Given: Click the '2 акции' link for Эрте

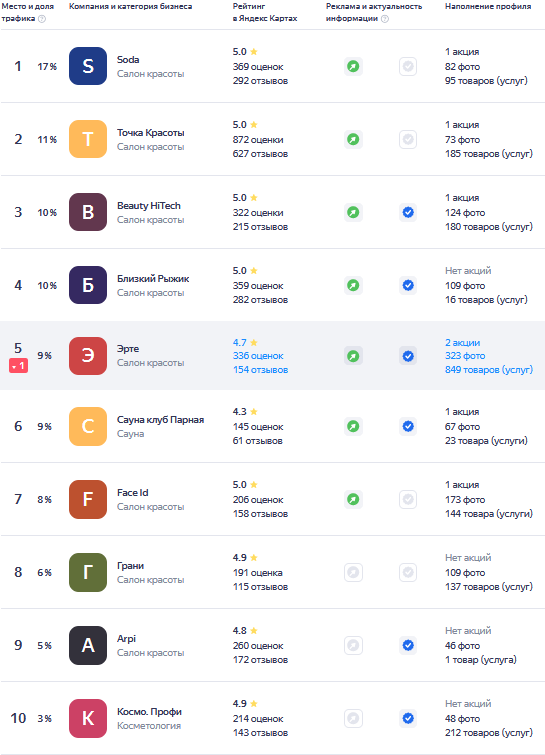Looking at the screenshot, I should (x=462, y=343).
